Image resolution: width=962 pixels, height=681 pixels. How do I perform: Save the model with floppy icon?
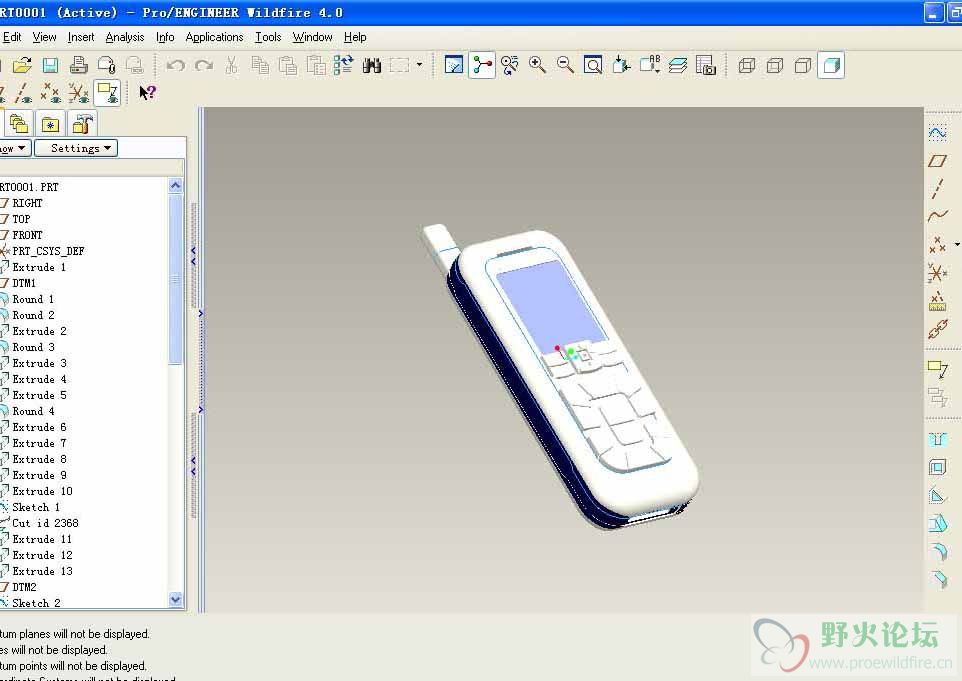click(x=50, y=65)
